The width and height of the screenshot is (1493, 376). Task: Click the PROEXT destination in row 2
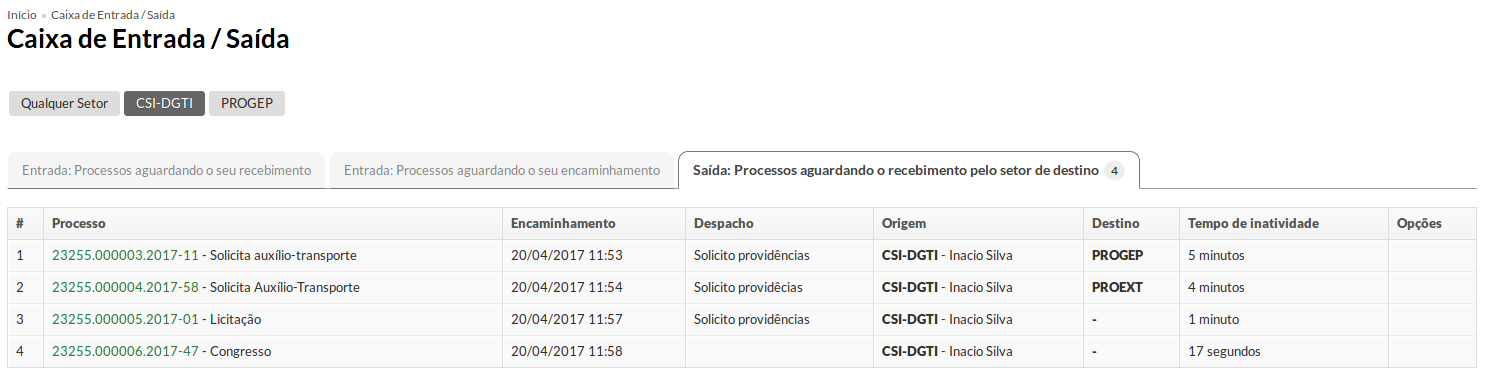(x=1117, y=287)
